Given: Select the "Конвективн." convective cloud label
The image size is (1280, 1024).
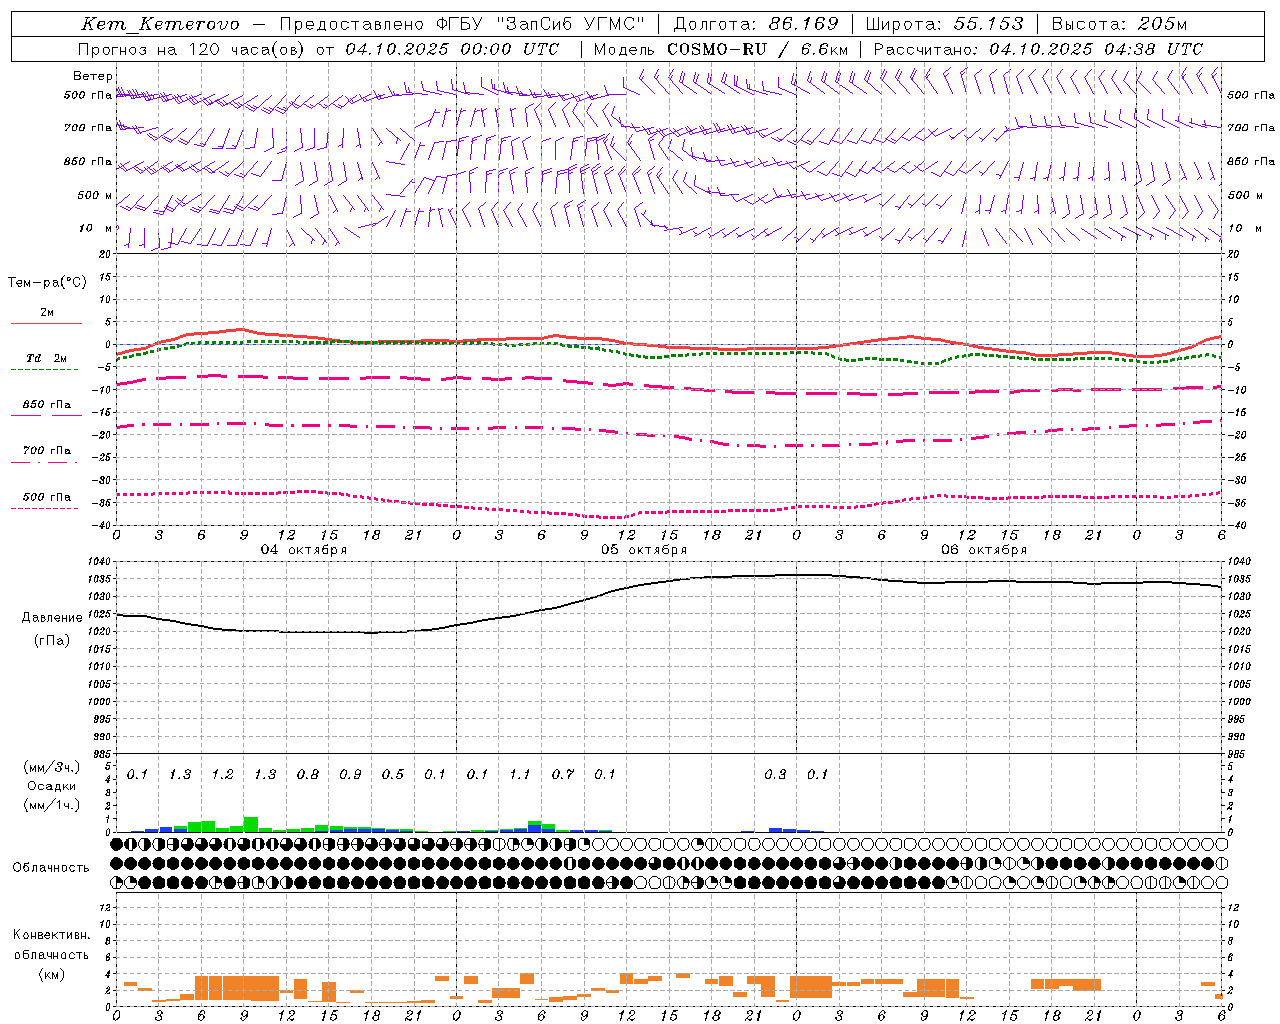Looking at the screenshot, I should coord(51,935).
